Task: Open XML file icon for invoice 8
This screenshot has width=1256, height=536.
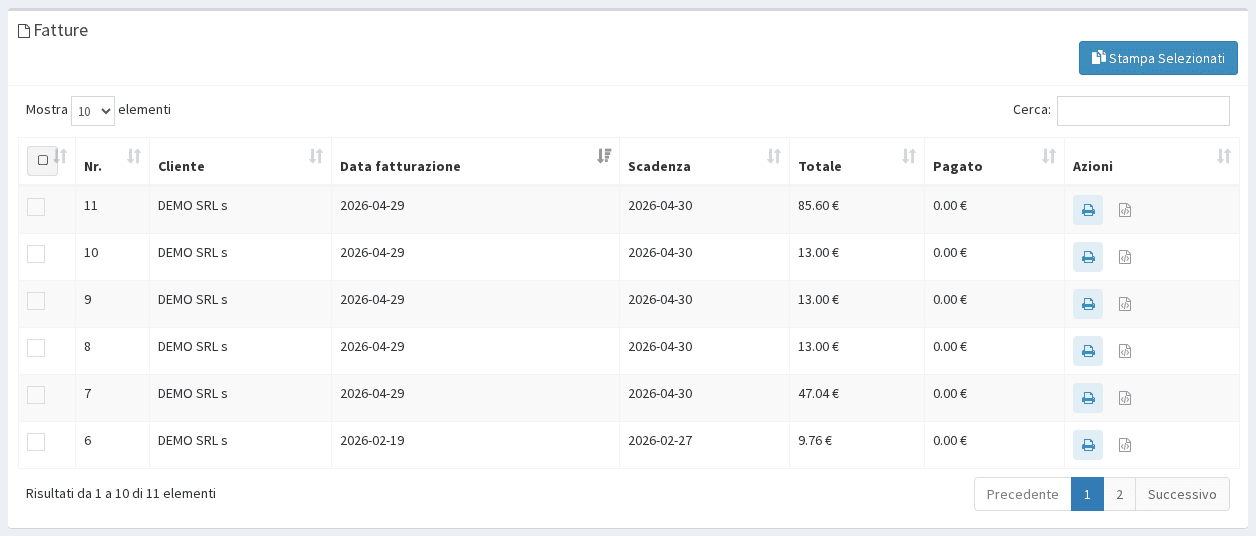Action: pos(1125,351)
